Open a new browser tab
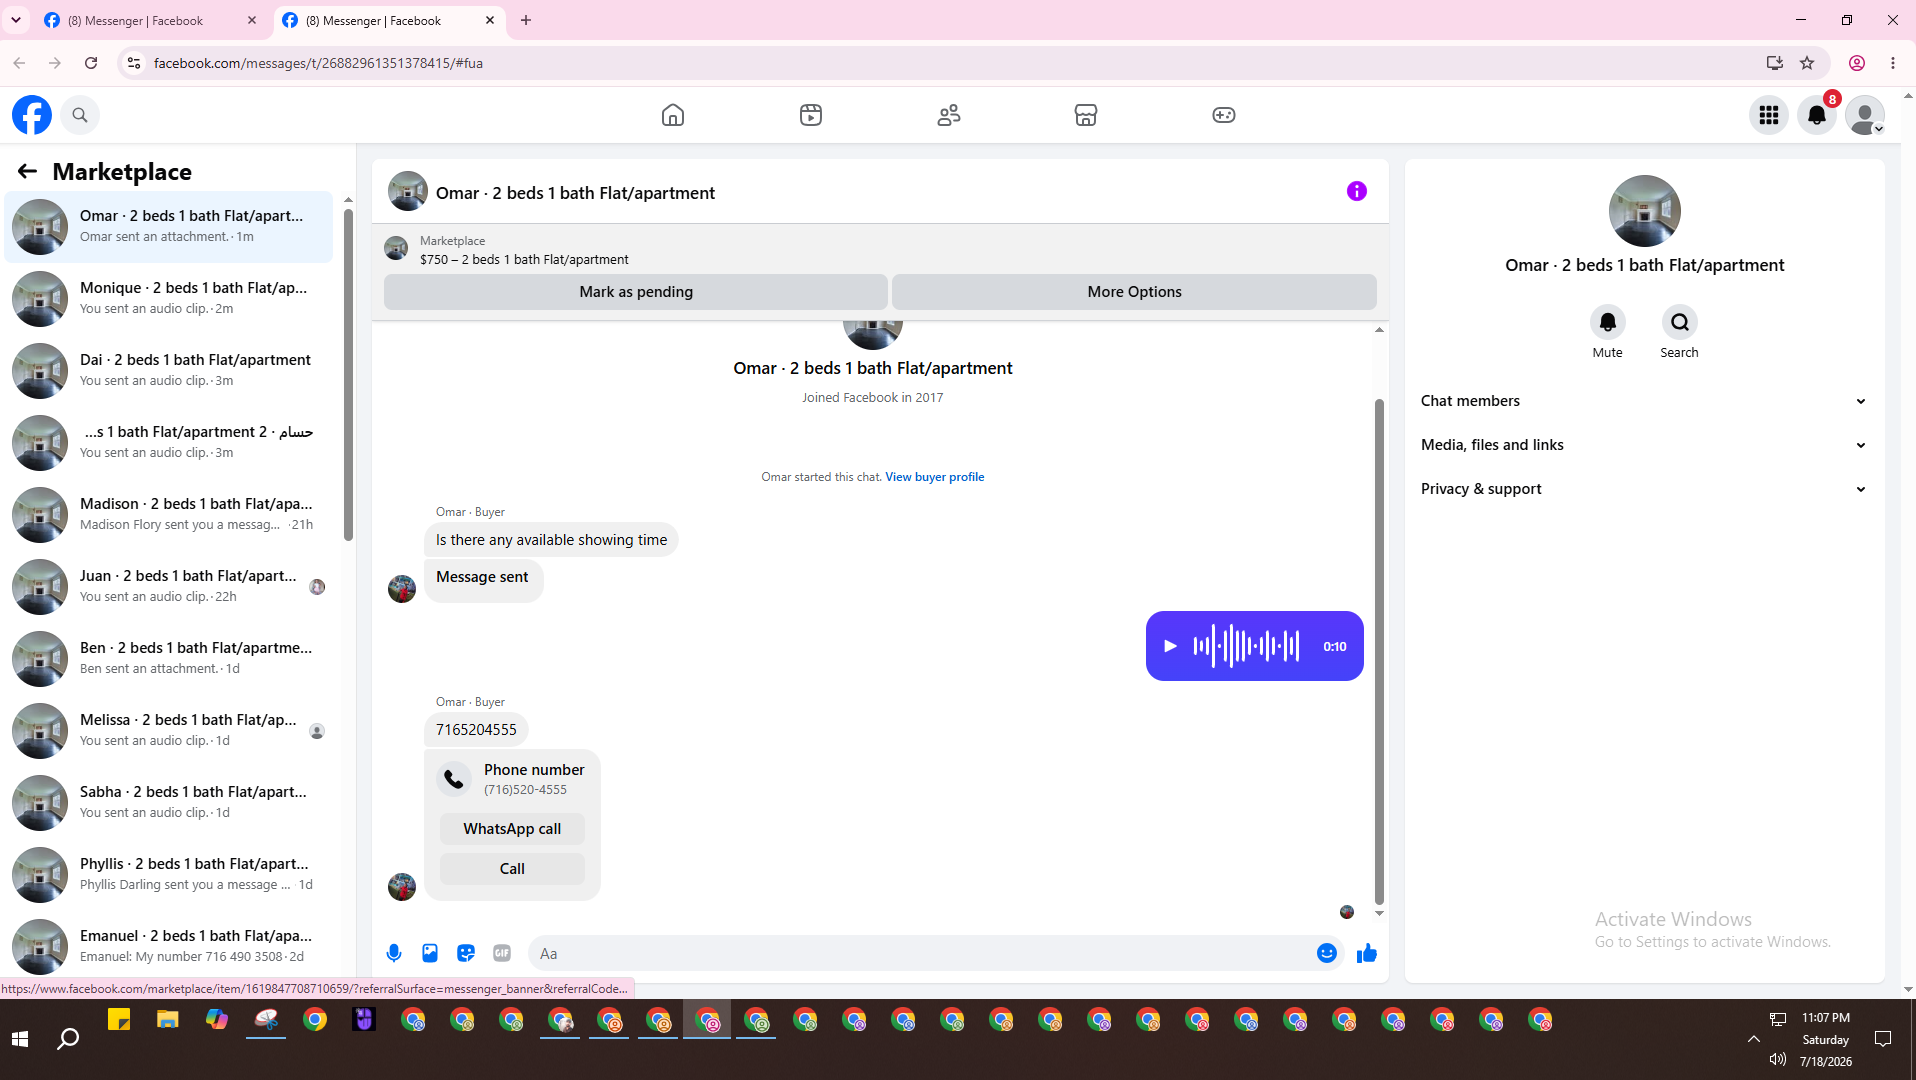The height and width of the screenshot is (1080, 1916). click(x=526, y=20)
